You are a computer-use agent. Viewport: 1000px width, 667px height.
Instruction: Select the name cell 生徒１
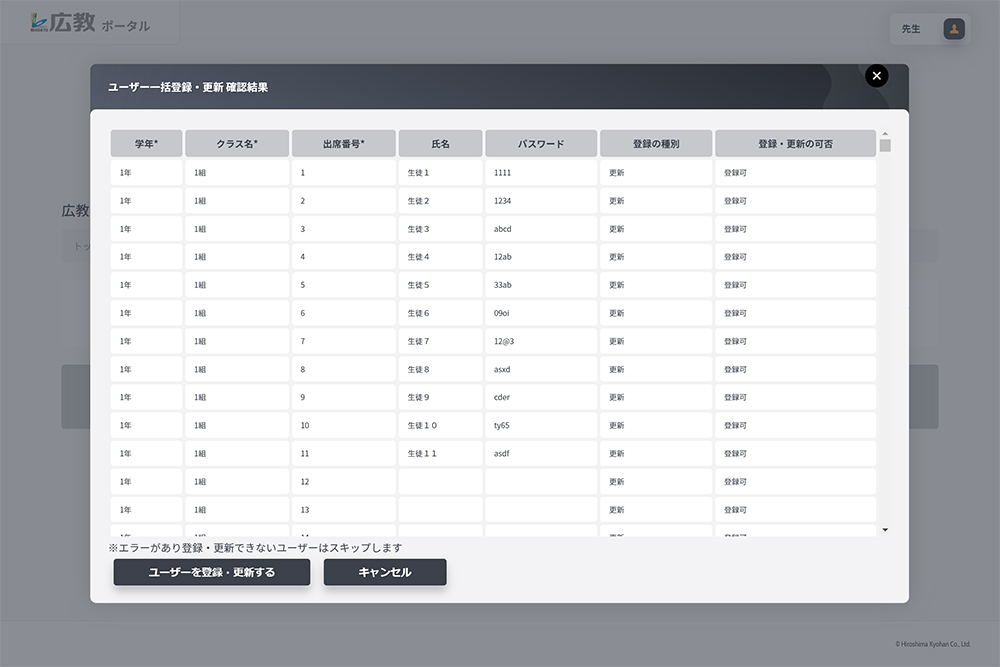(x=440, y=173)
